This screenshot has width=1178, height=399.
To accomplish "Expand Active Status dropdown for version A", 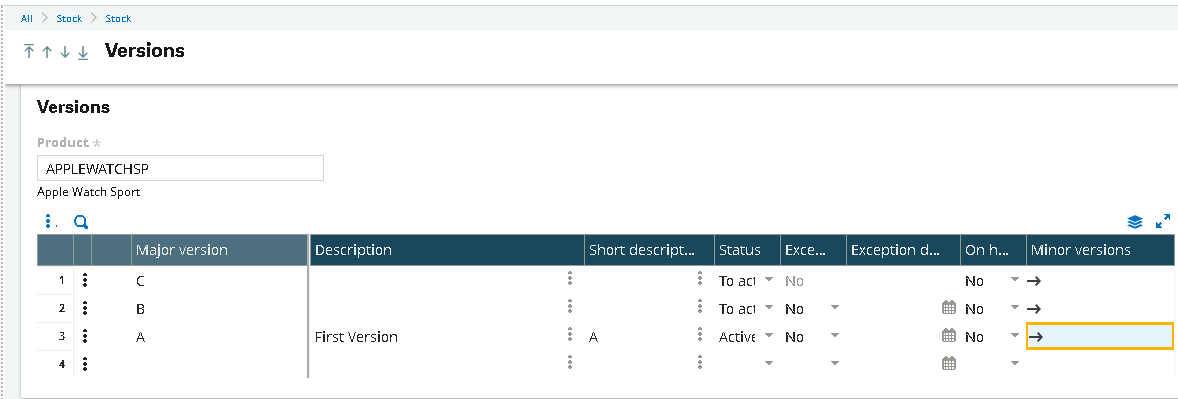I will pyautogui.click(x=769, y=336).
